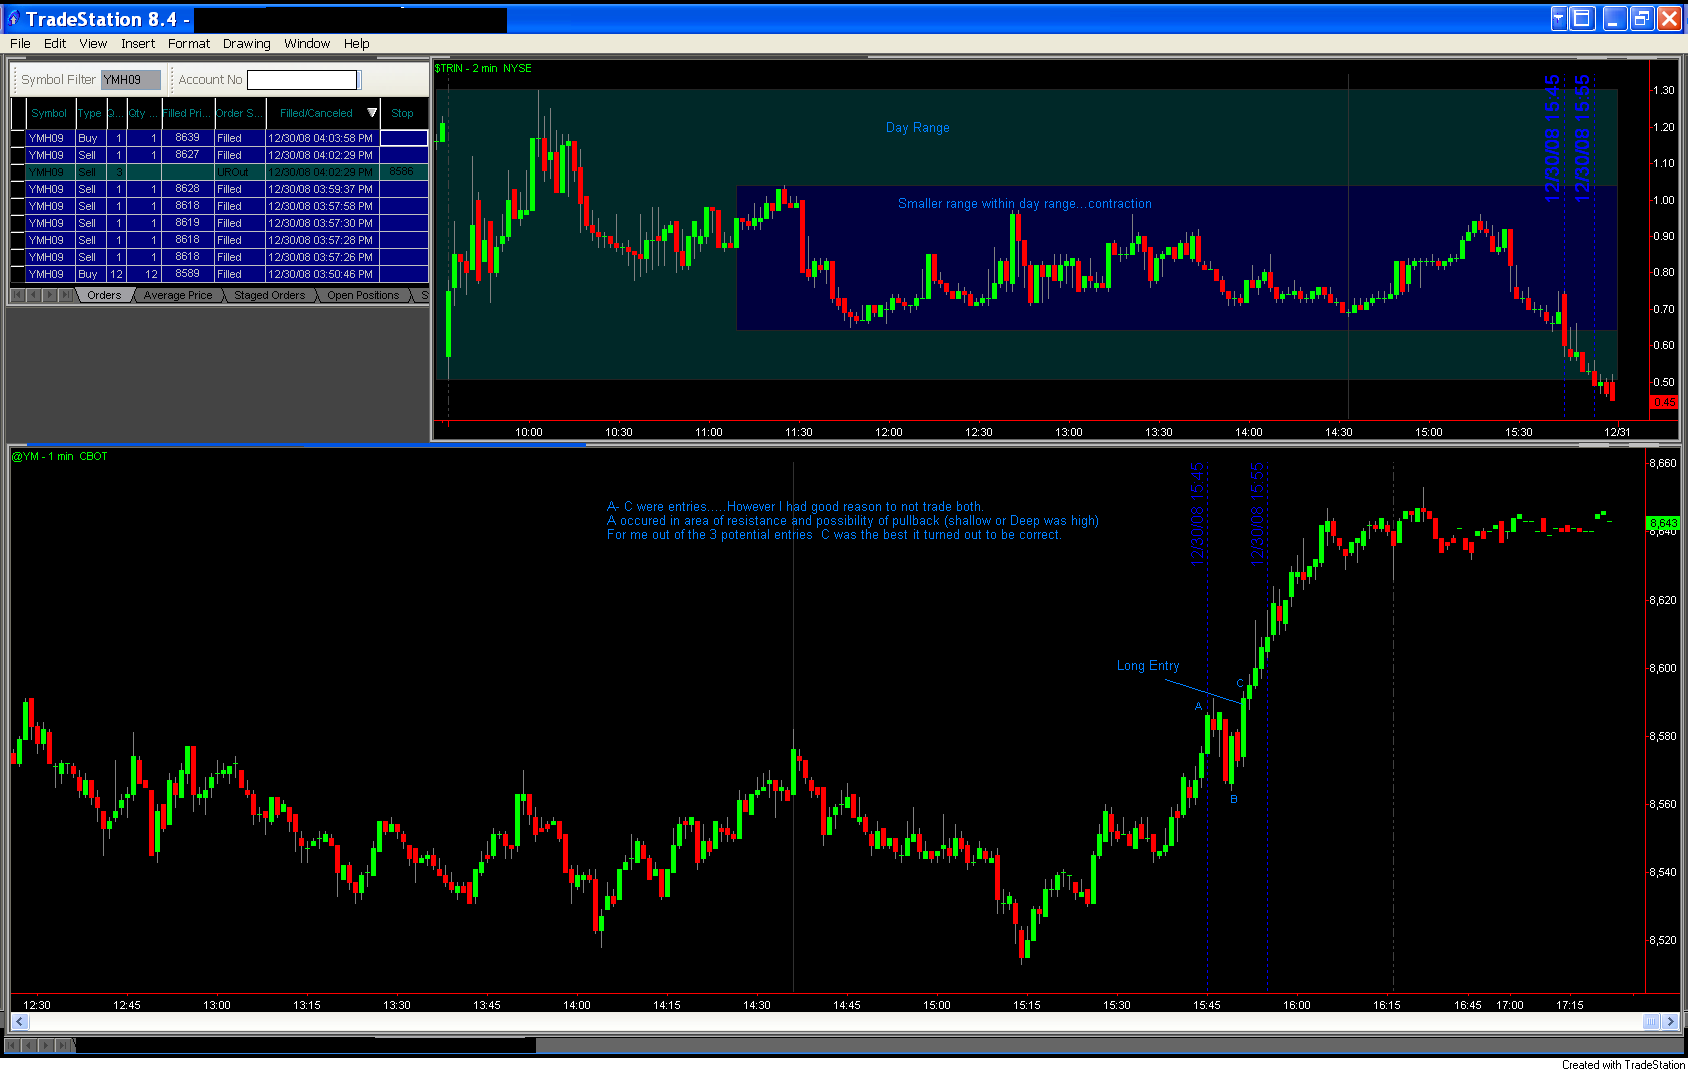Sort by the Filled/Canceled column arrow

[372, 113]
